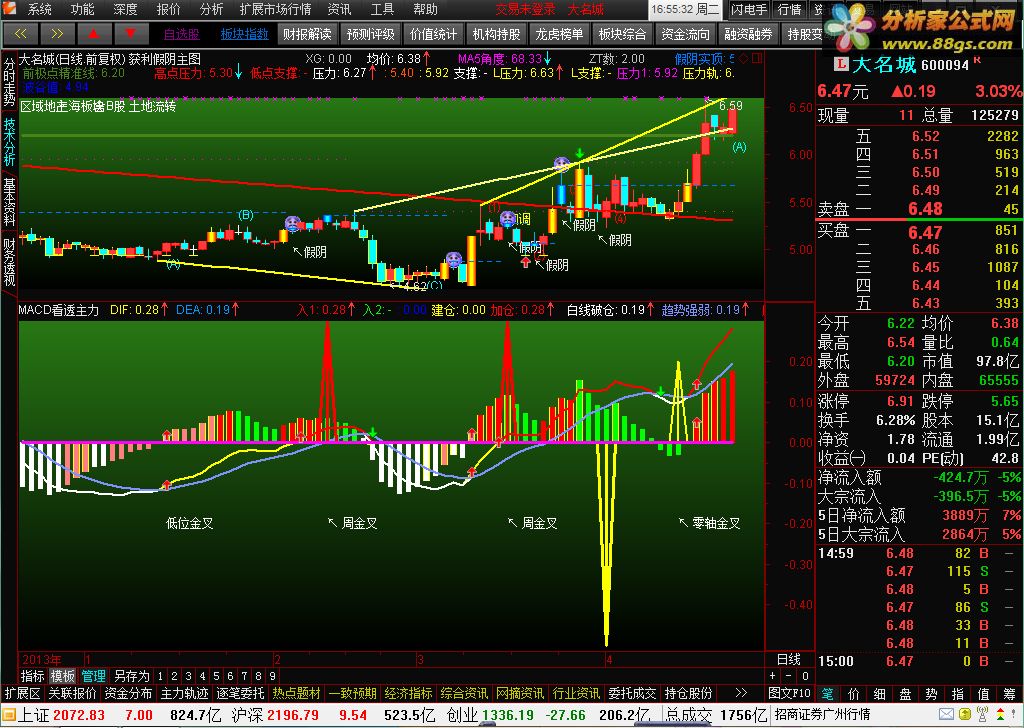Click the 价值统计 button
This screenshot has width=1024, height=728.
[x=434, y=34]
